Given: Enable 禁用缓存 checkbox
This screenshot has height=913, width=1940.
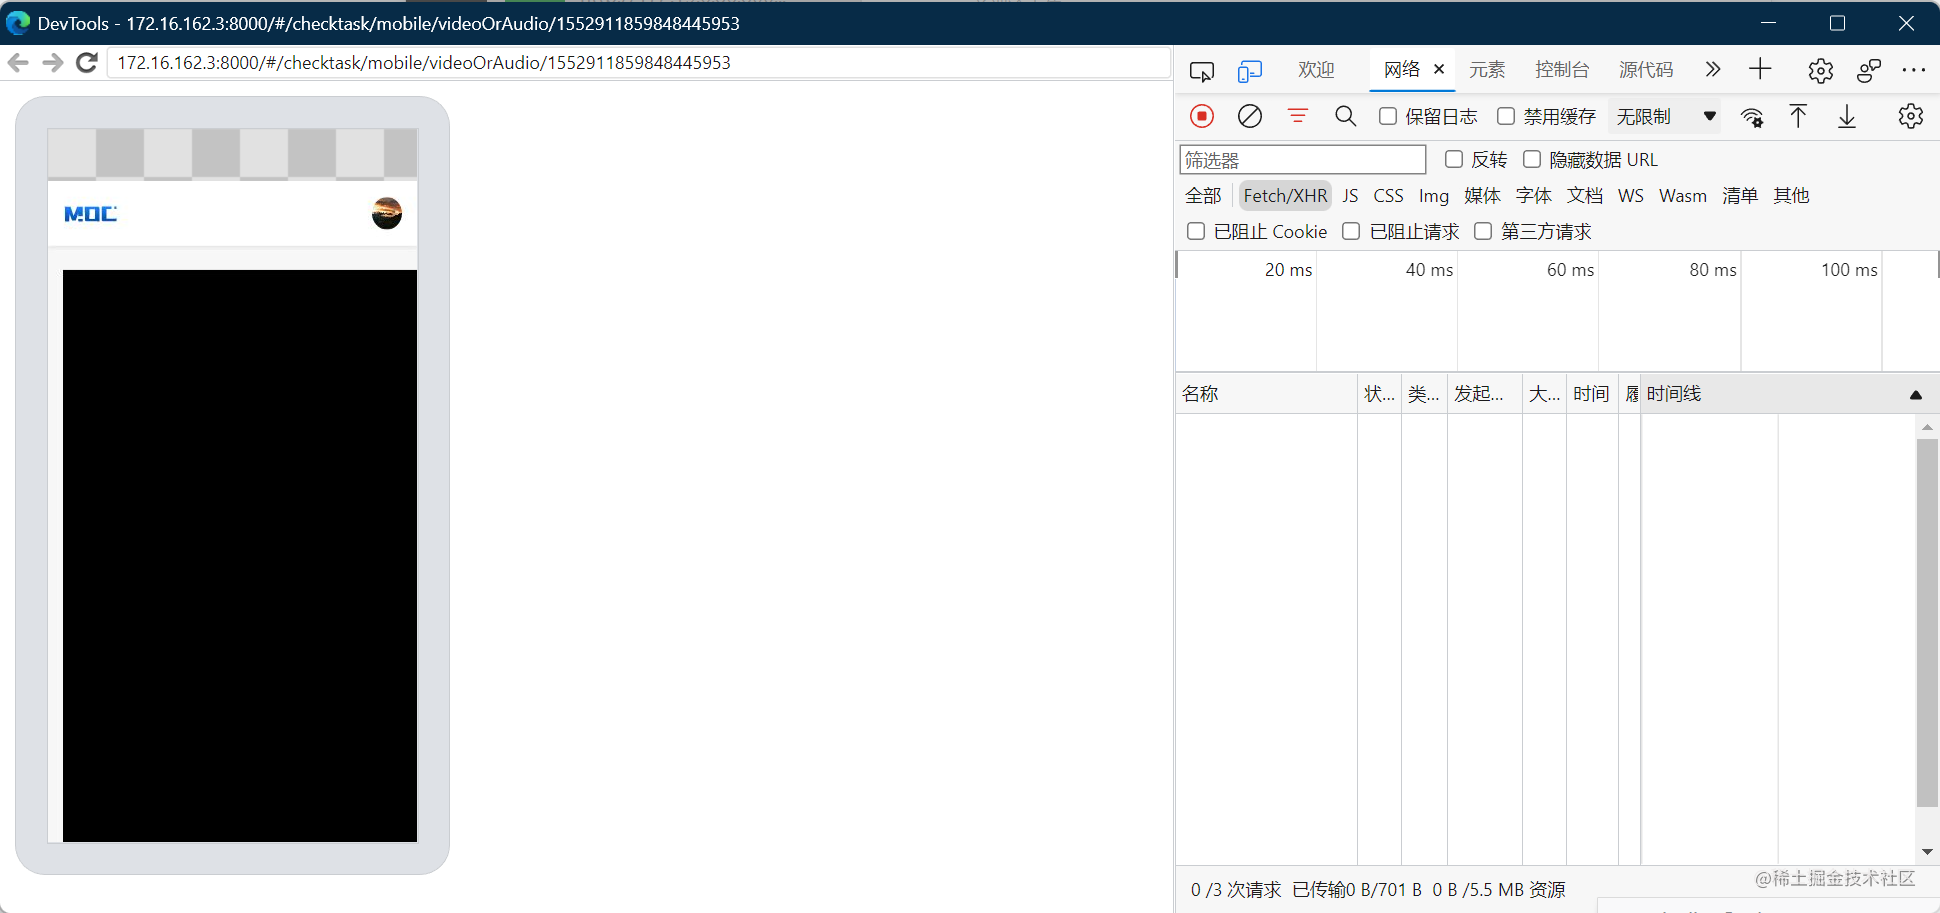Looking at the screenshot, I should tap(1506, 116).
